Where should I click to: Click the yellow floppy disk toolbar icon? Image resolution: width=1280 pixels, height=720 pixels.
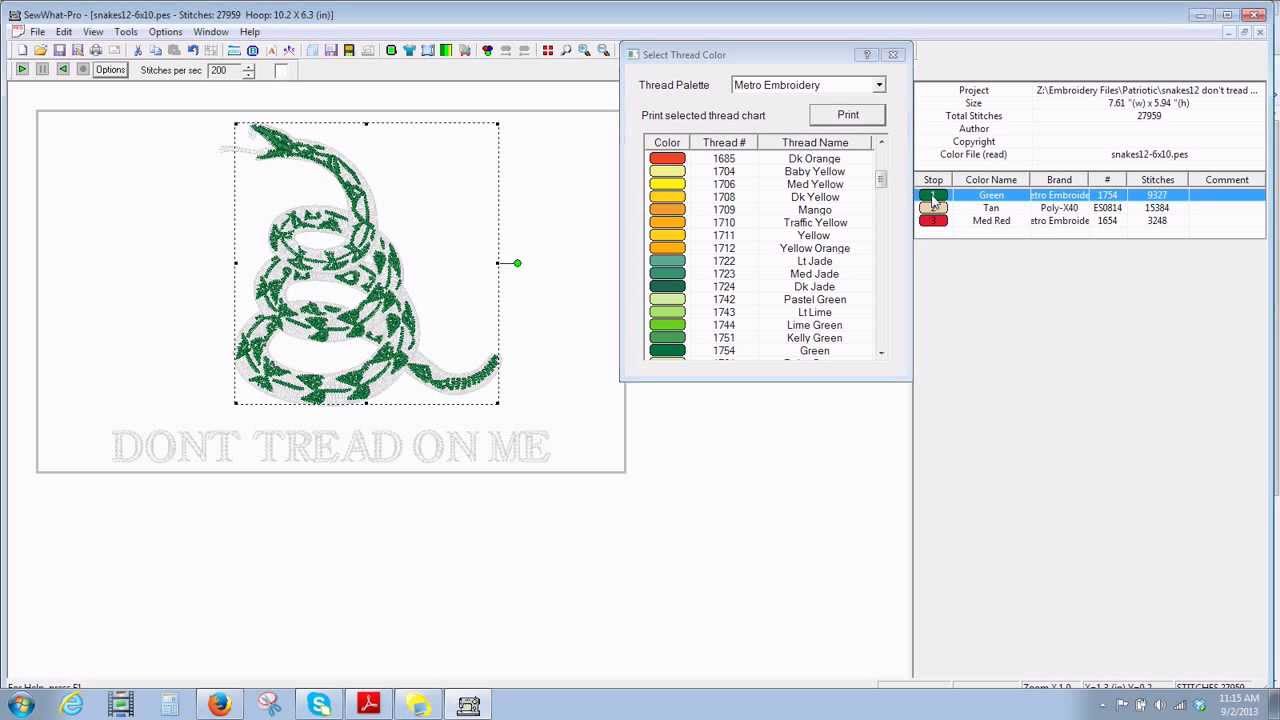click(349, 50)
